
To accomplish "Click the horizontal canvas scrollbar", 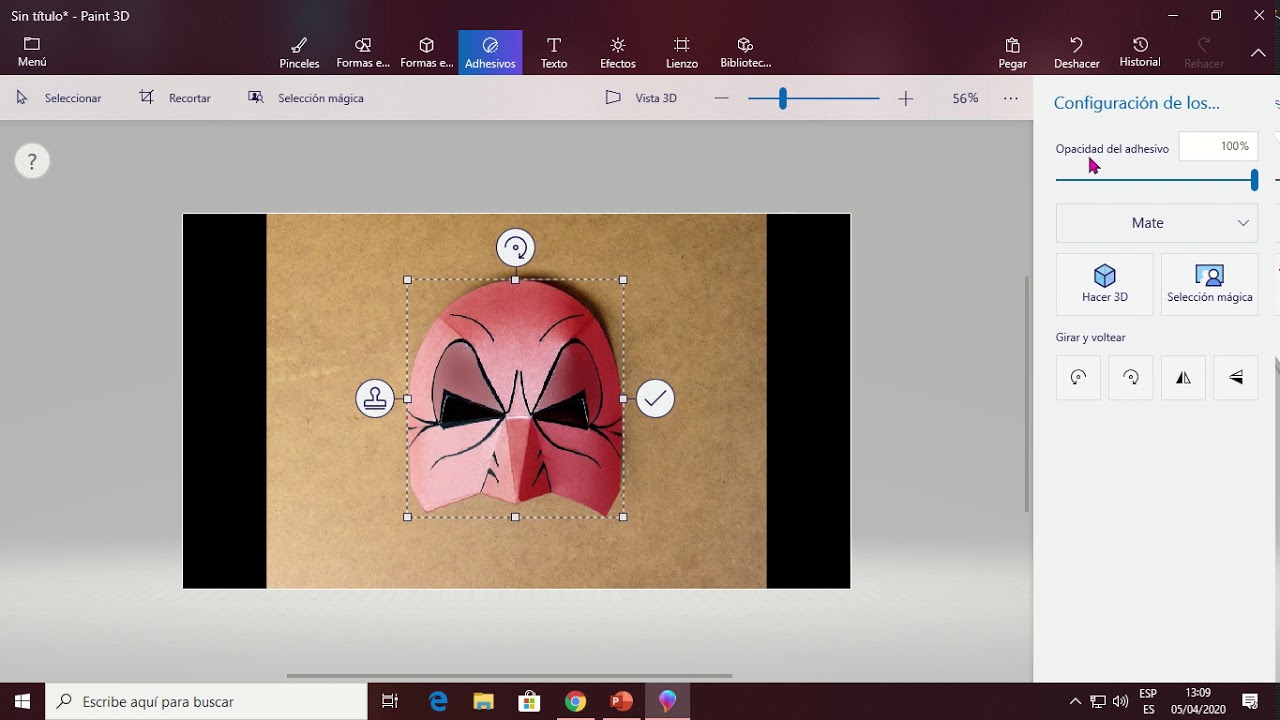I will (509, 676).
